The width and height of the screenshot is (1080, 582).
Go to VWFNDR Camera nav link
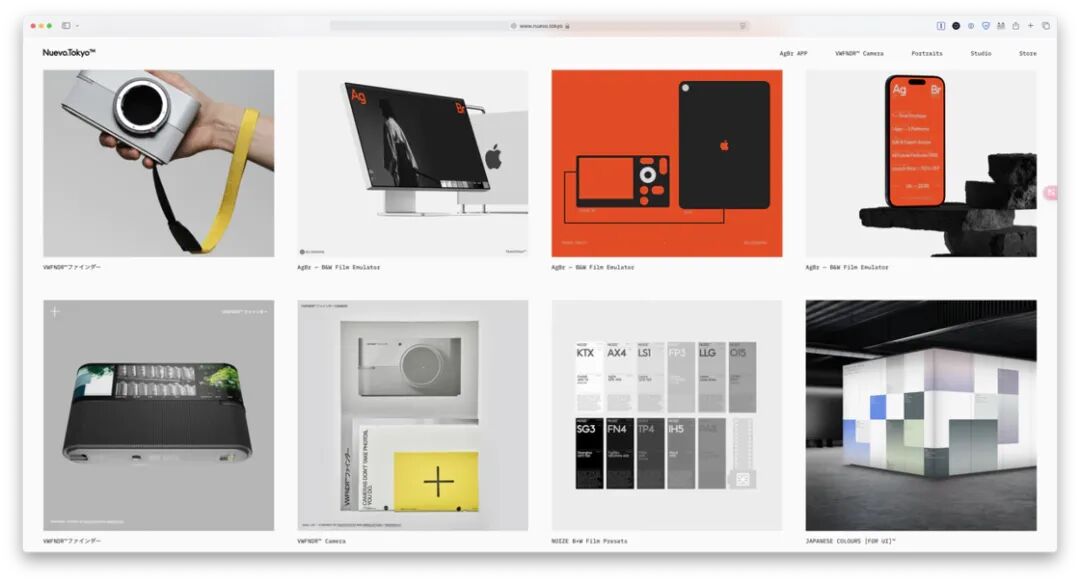pos(859,53)
